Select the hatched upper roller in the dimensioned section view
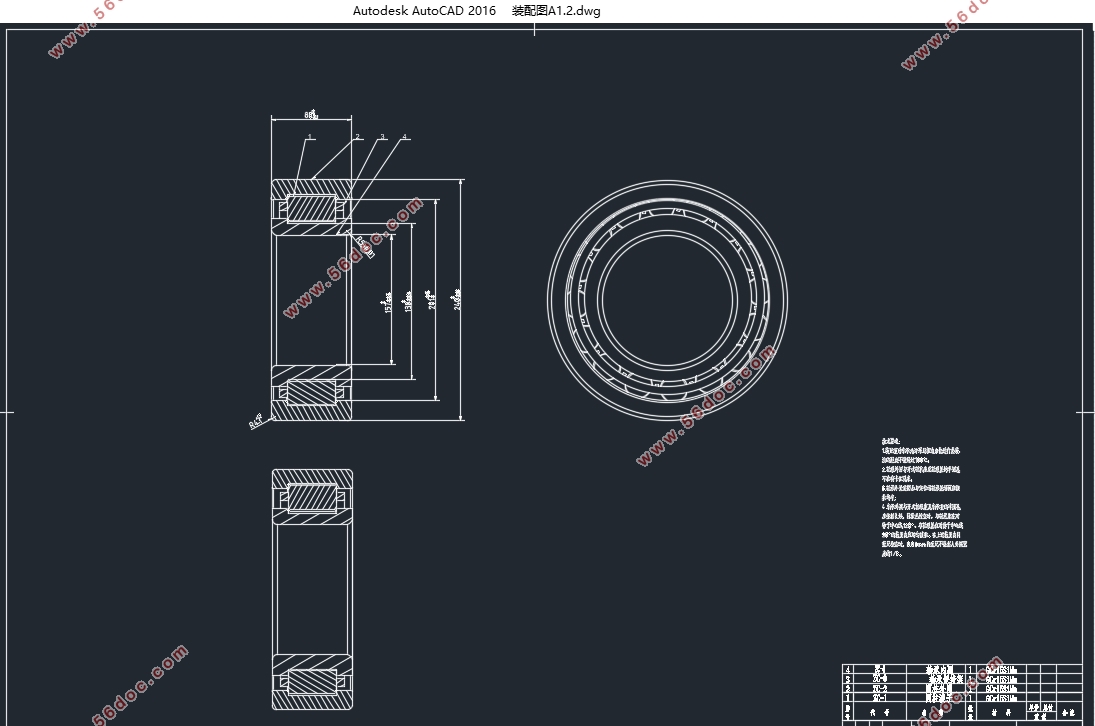The width and height of the screenshot is (1095, 726). point(312,210)
